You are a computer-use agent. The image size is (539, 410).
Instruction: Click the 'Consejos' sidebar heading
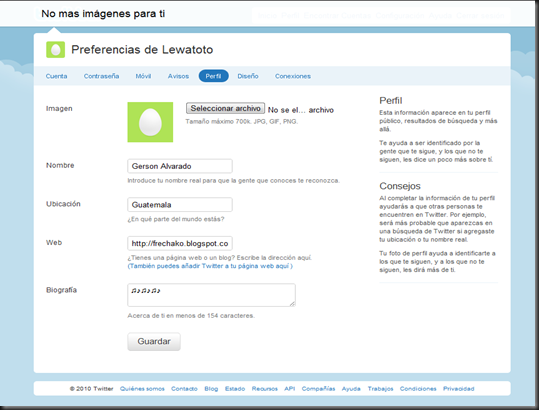click(x=400, y=186)
